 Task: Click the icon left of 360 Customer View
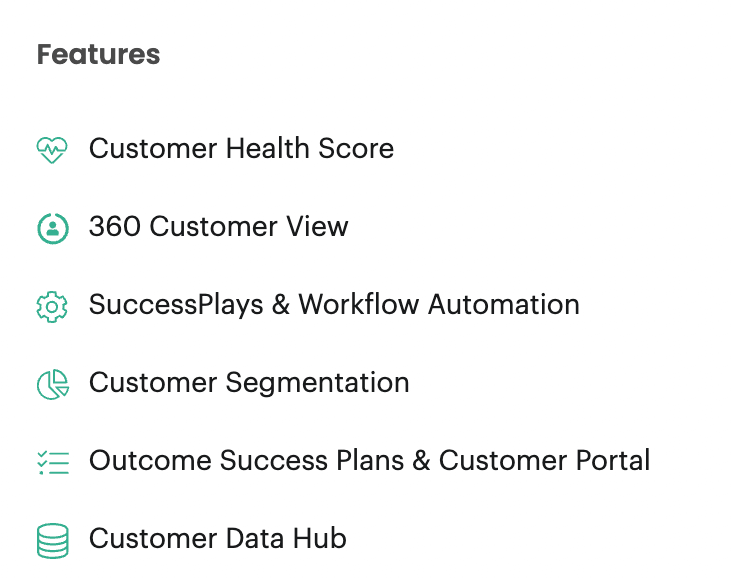[x=53, y=228]
